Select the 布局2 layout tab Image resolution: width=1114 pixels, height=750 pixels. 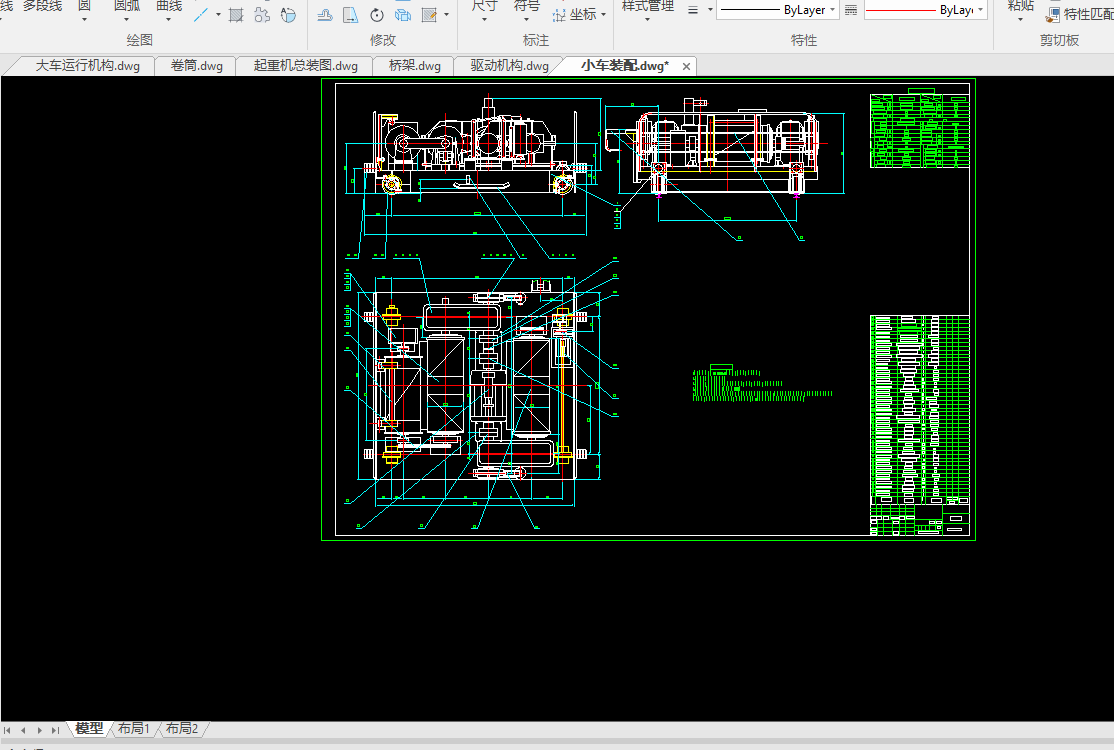(182, 729)
